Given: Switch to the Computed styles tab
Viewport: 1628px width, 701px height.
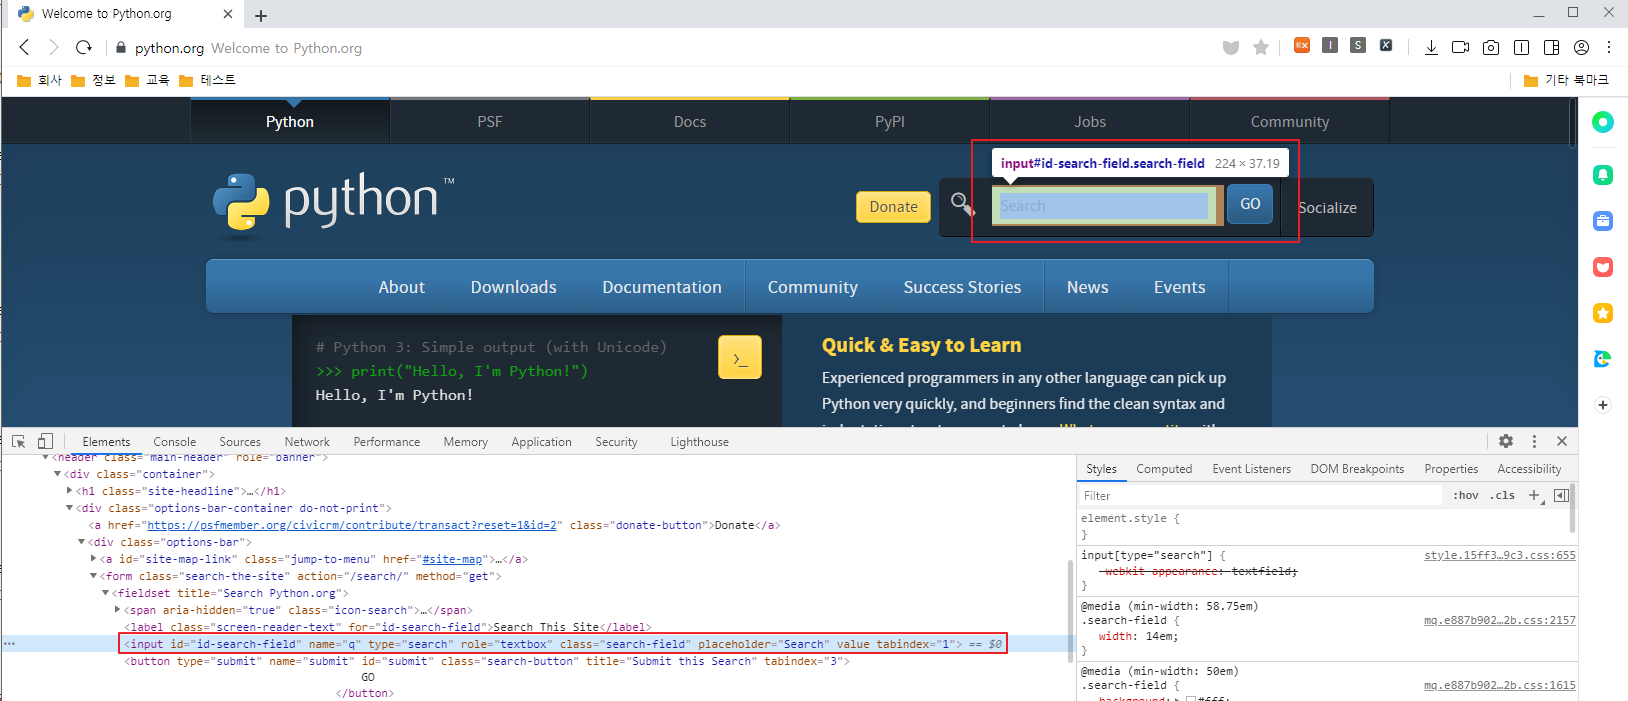Looking at the screenshot, I should 1164,469.
